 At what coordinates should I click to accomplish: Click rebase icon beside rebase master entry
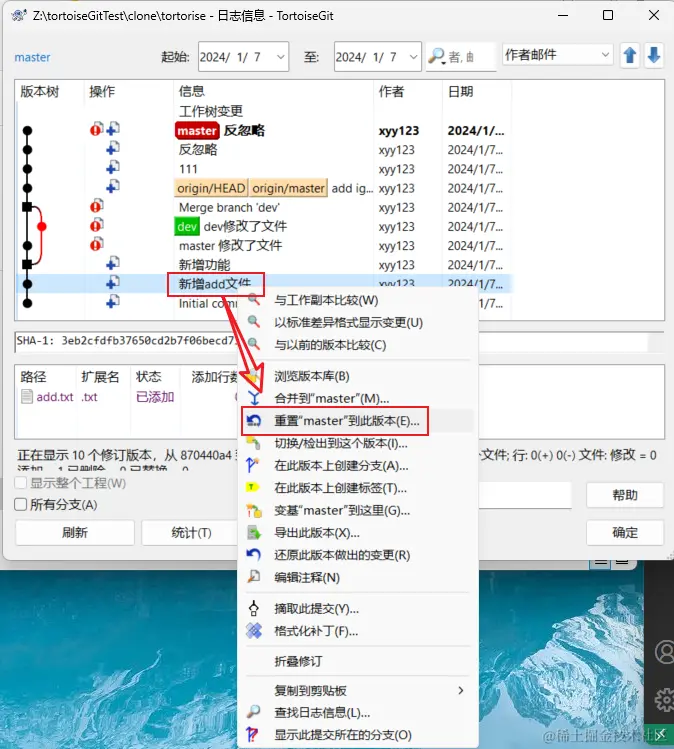[x=254, y=510]
